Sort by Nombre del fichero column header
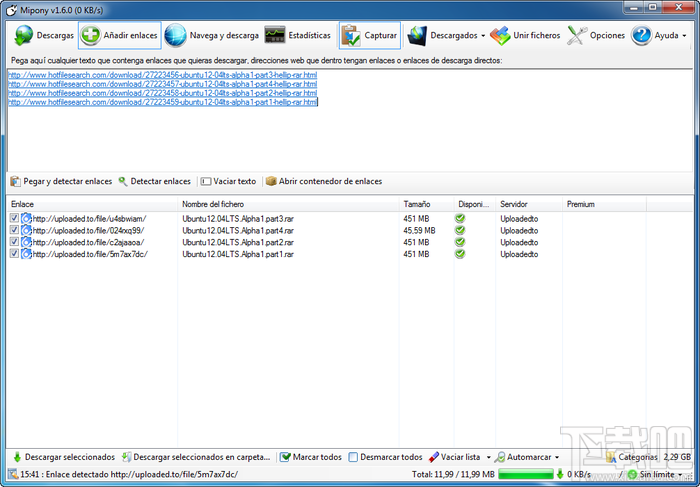The height and width of the screenshot is (487, 700). [x=288, y=204]
